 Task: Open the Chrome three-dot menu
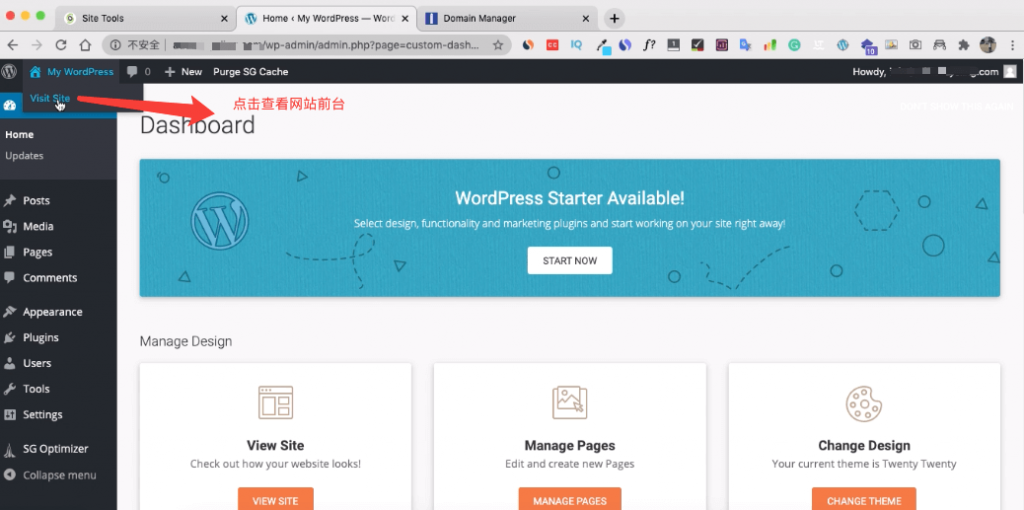click(1012, 45)
